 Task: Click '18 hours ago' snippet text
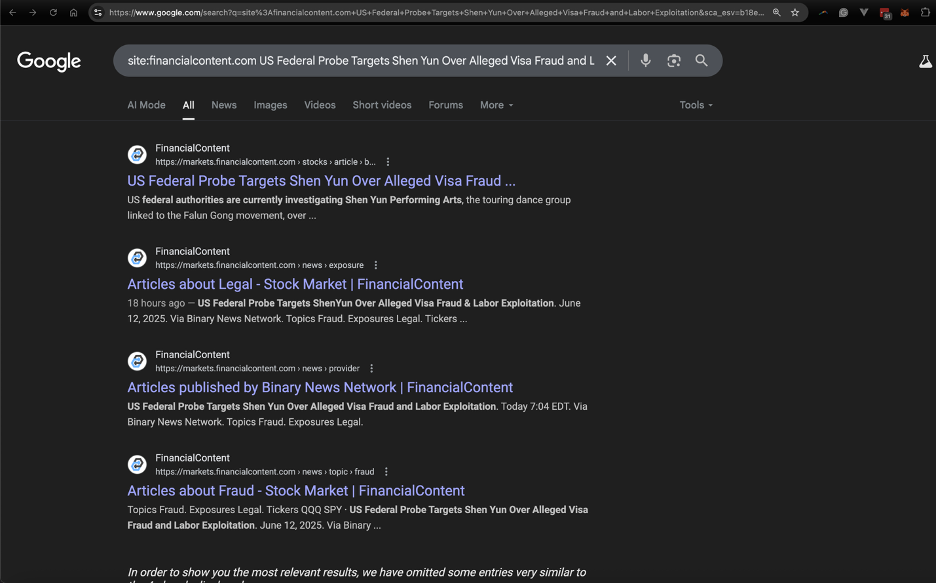click(x=156, y=303)
